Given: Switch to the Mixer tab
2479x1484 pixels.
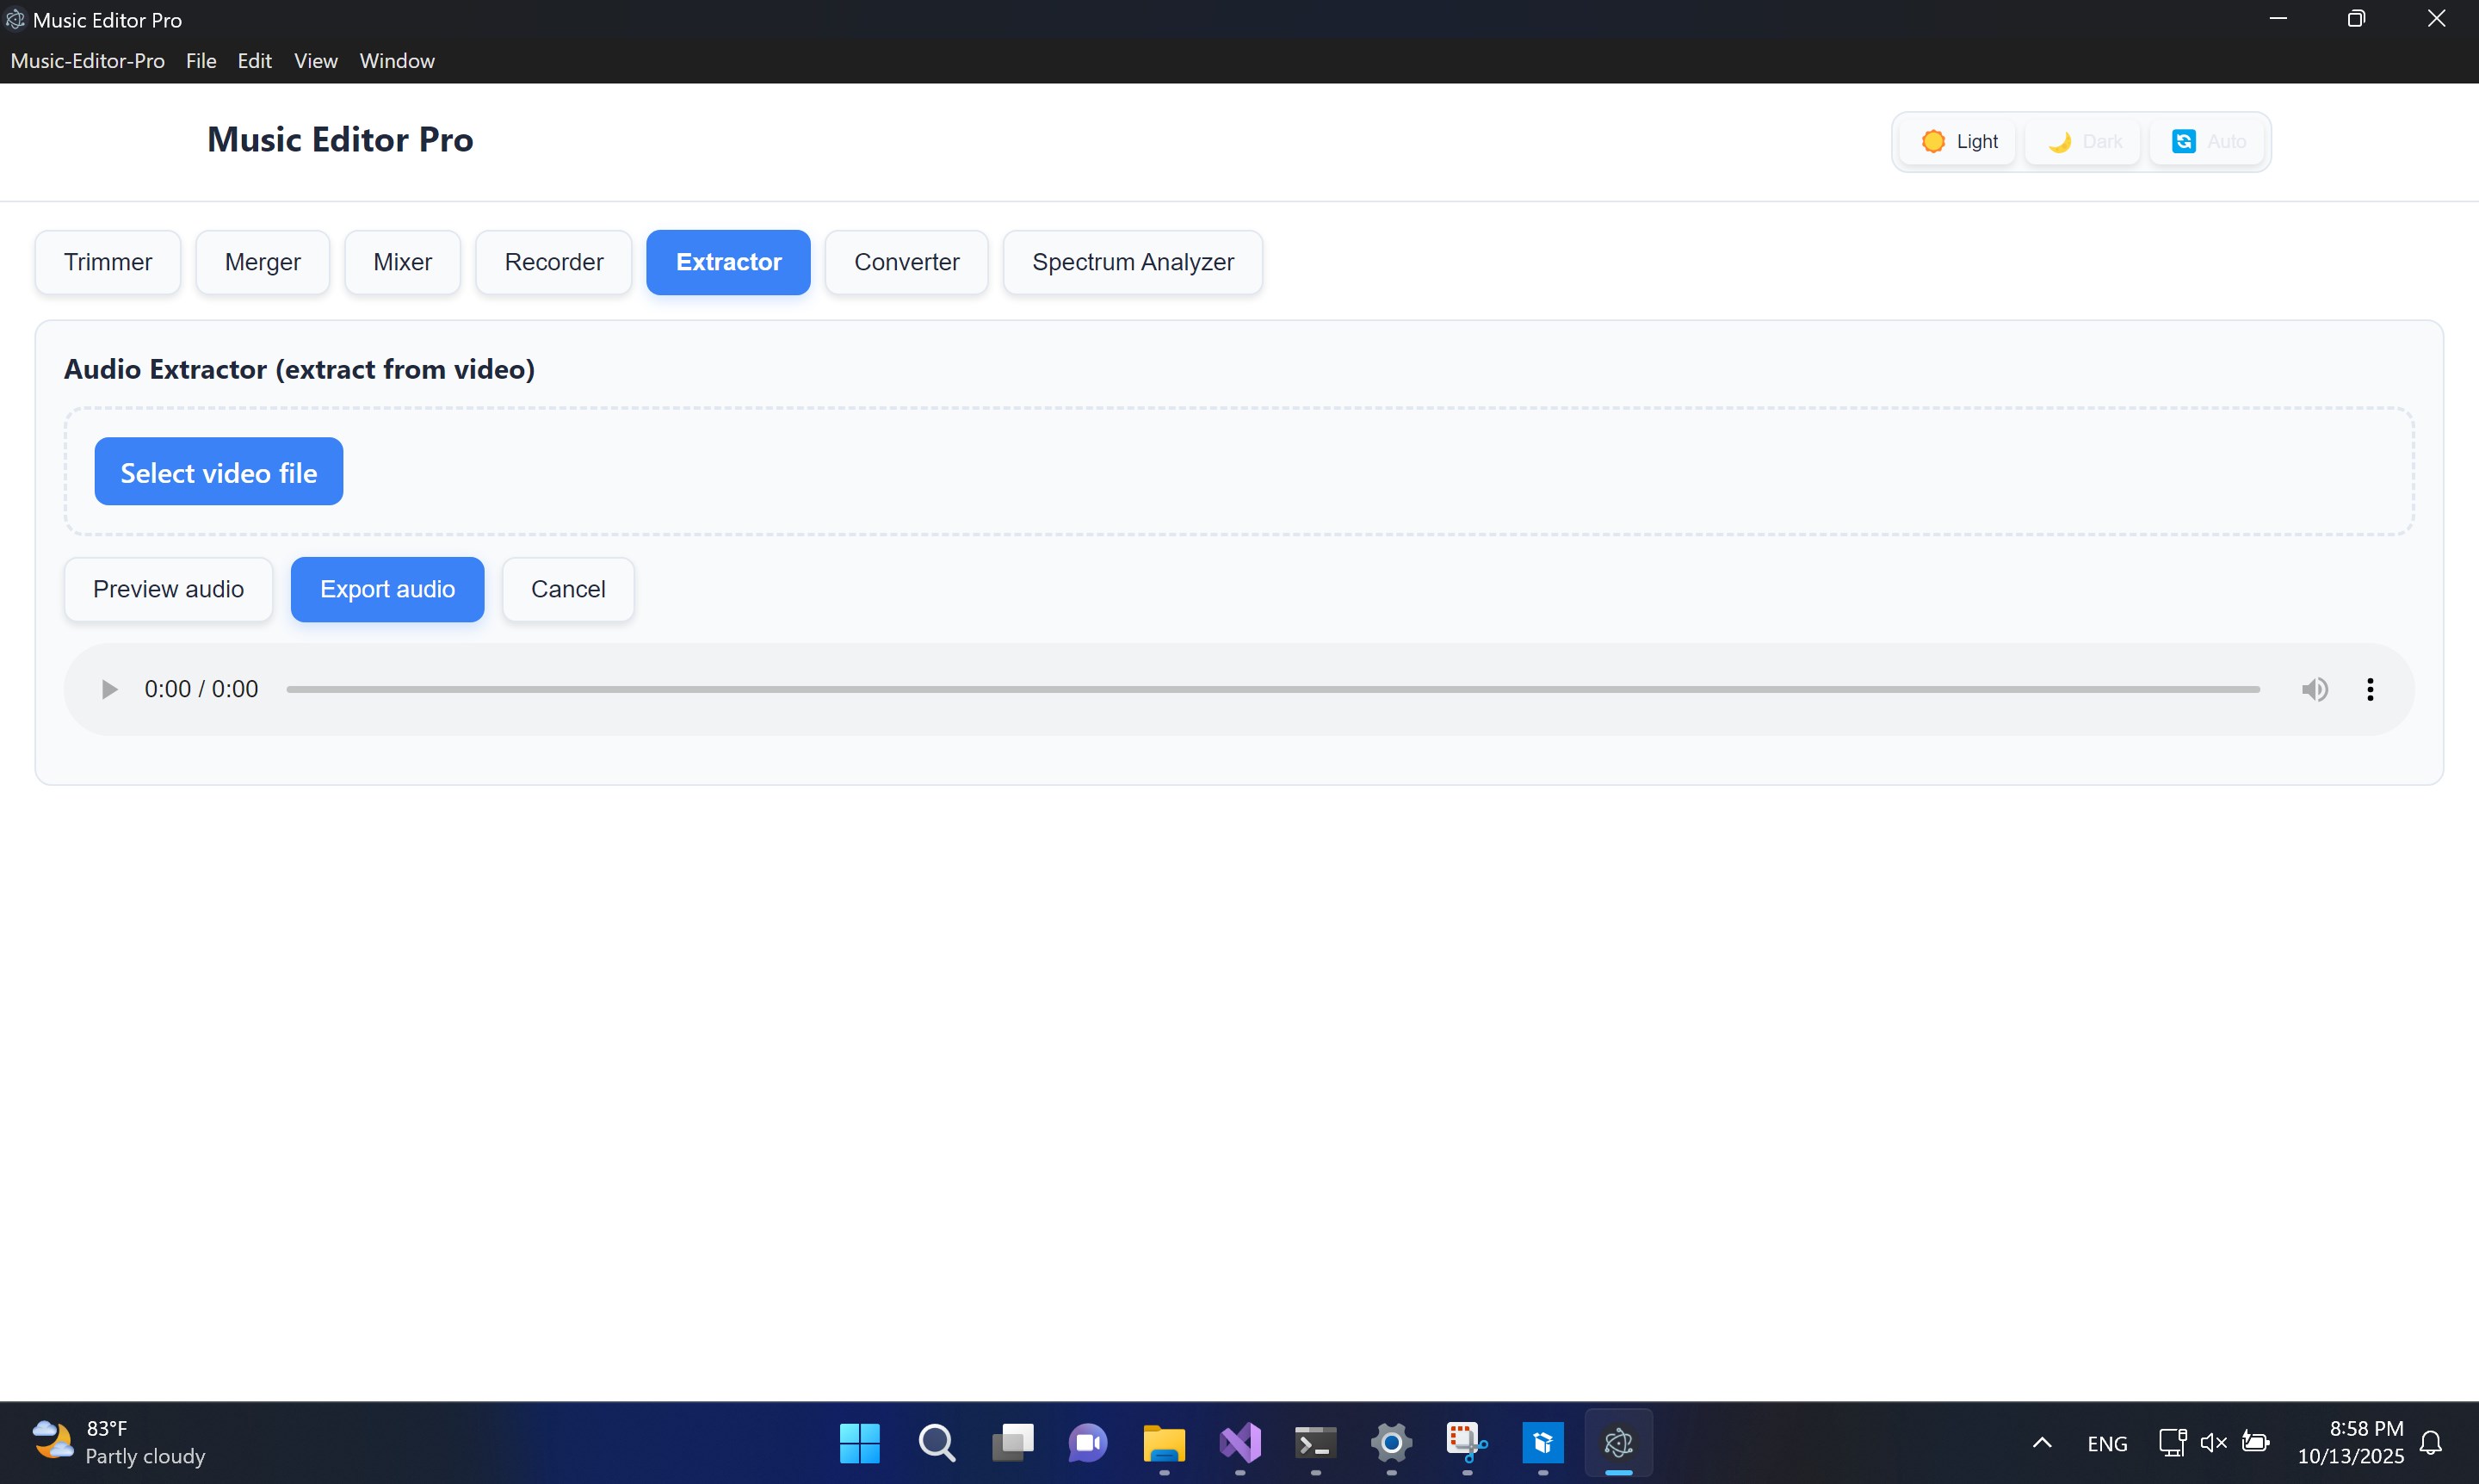Looking at the screenshot, I should click(403, 262).
